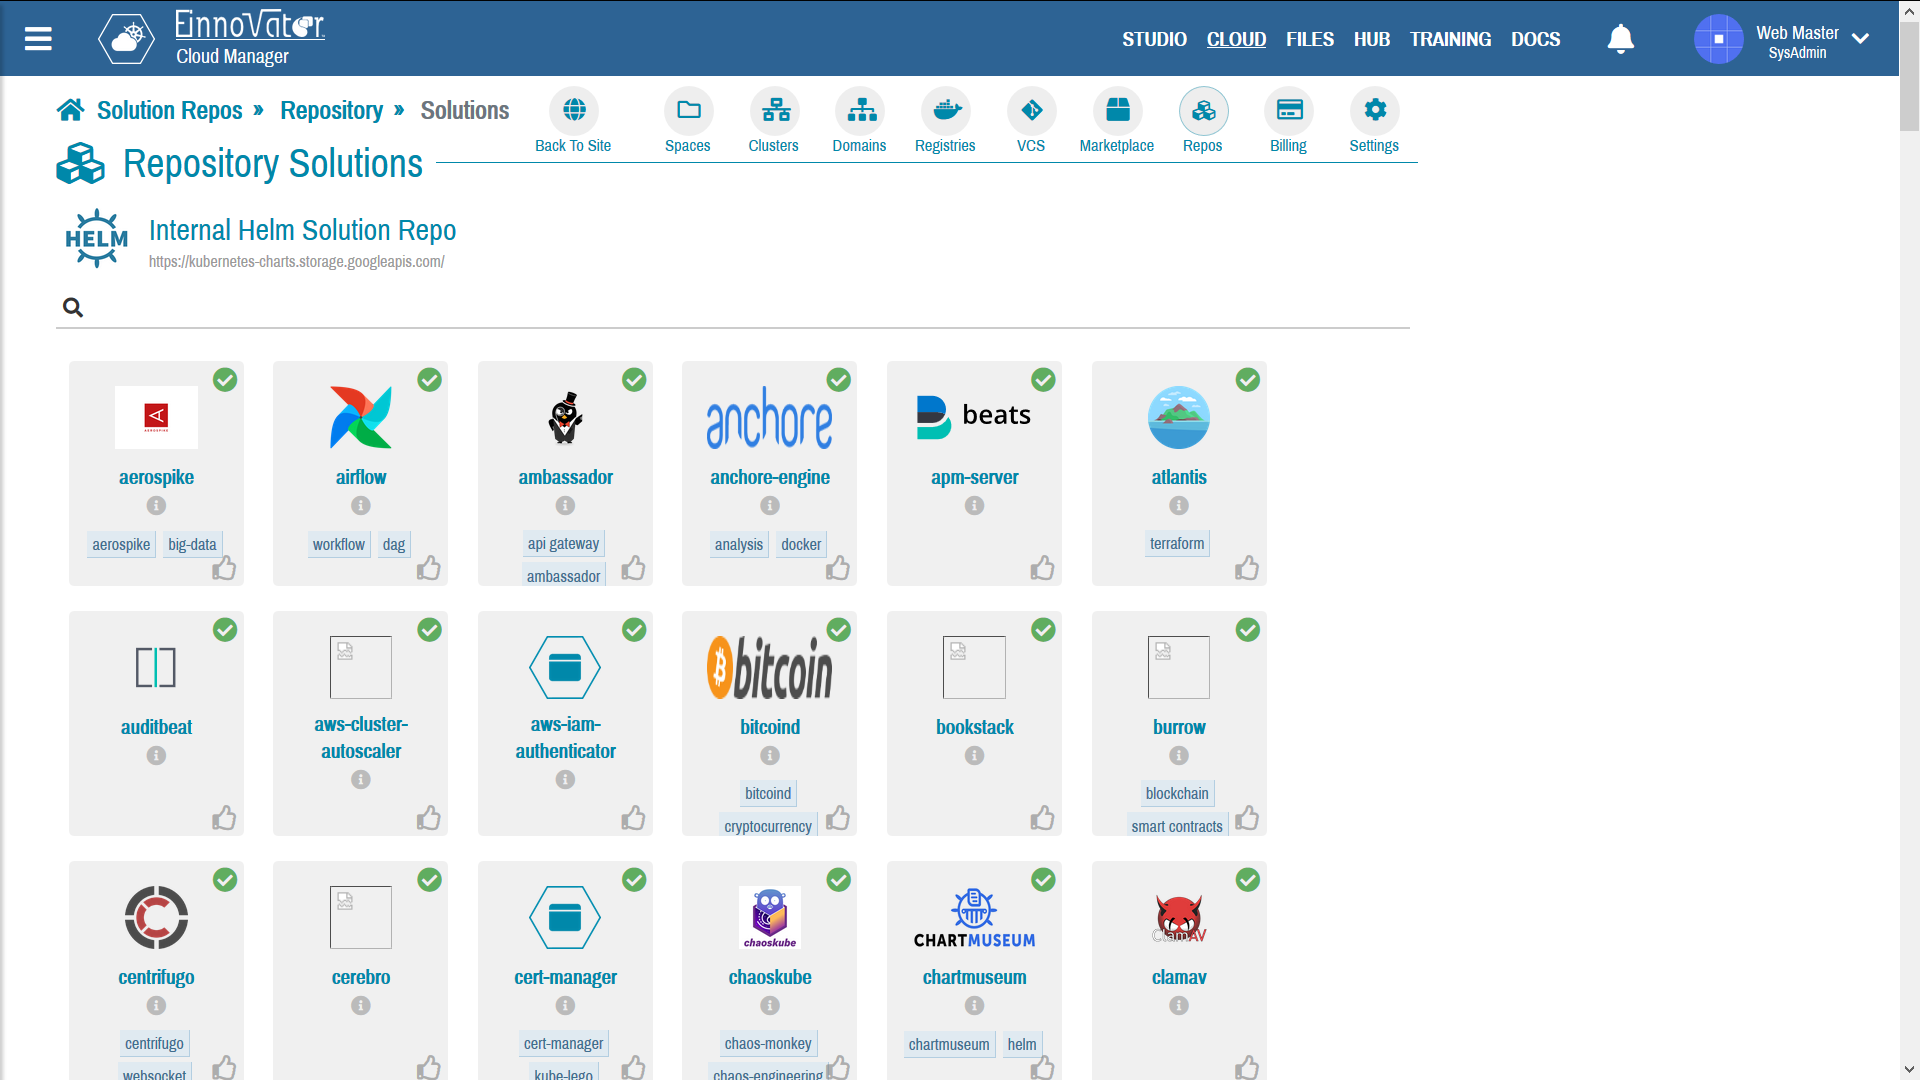Show info for anchore-engine
This screenshot has width=1920, height=1080.
[770, 506]
